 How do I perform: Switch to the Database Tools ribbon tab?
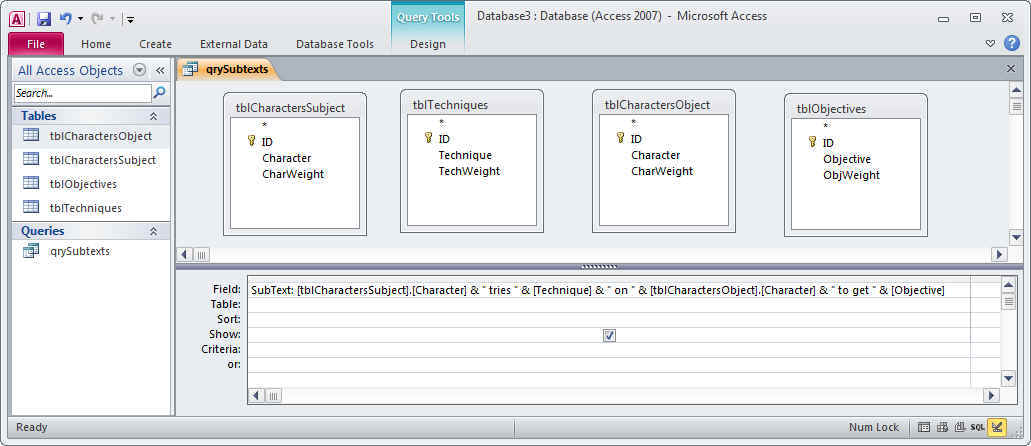[x=335, y=44]
